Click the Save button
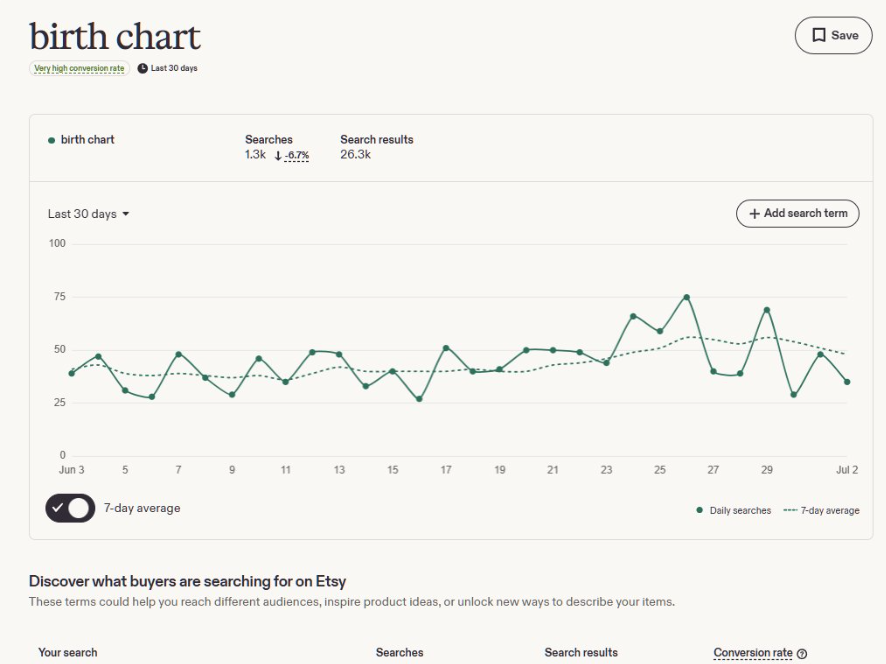 coord(833,35)
